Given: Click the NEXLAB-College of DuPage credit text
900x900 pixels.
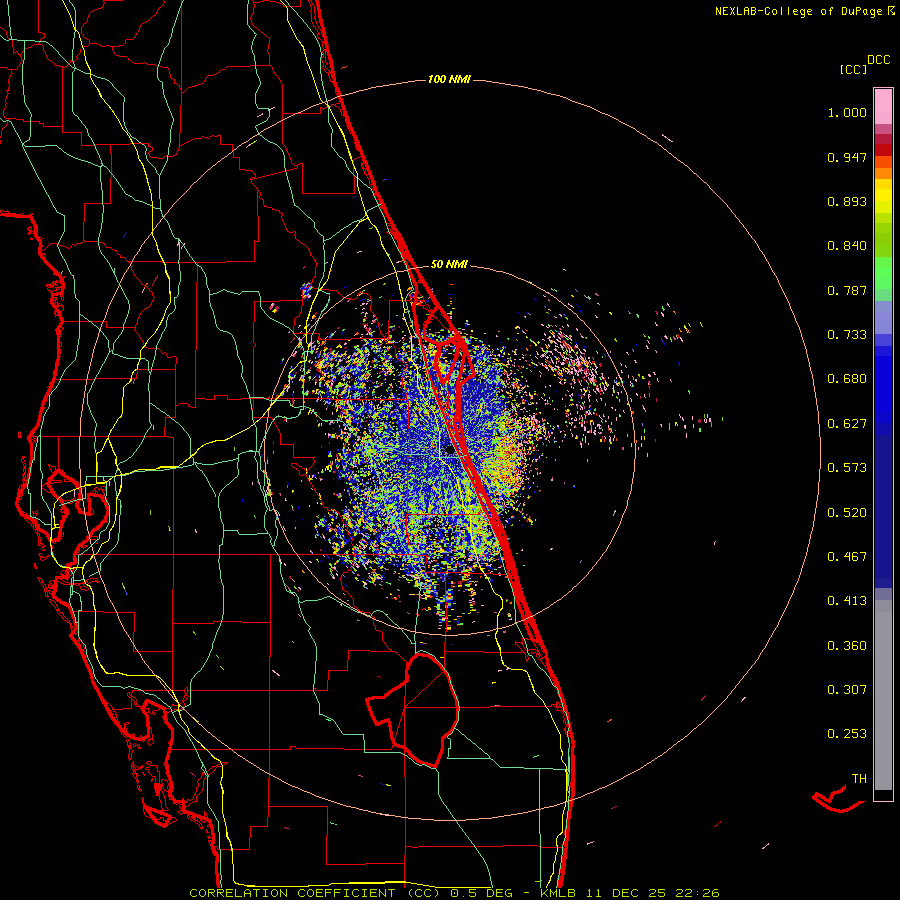Looking at the screenshot, I should tap(798, 11).
